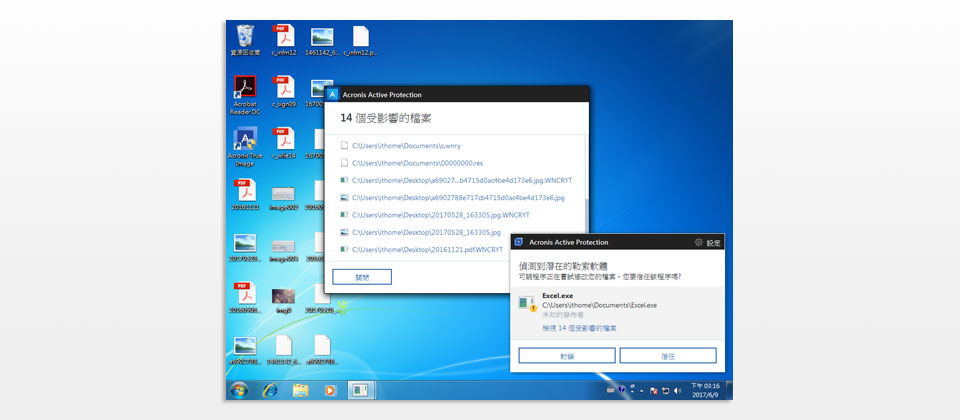Screen dimensions: 960x420
Task: Select the img0 picture icon
Action: click(283, 301)
